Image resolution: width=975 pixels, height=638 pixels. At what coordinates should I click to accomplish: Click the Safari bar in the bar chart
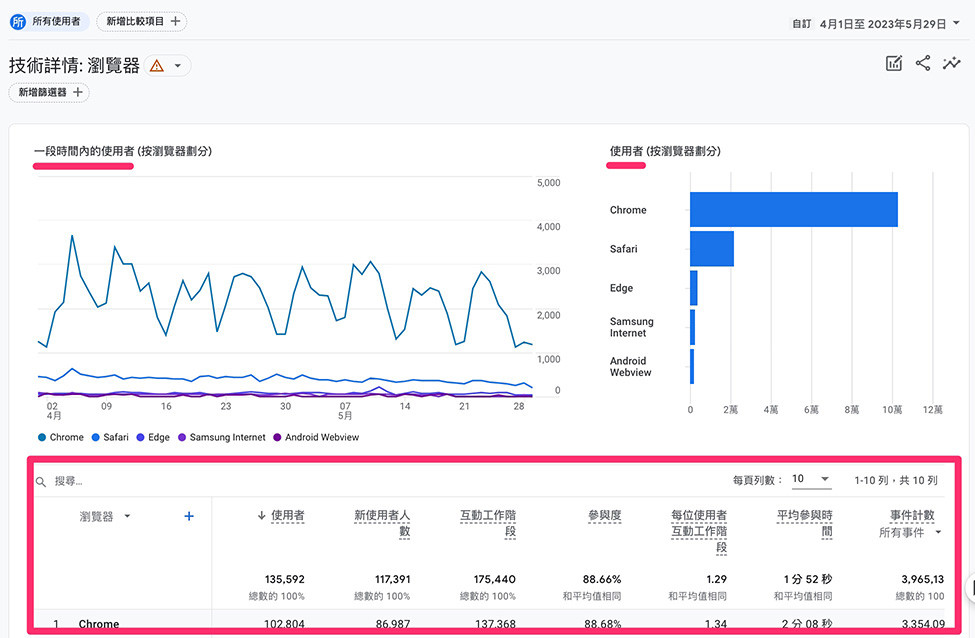point(712,249)
